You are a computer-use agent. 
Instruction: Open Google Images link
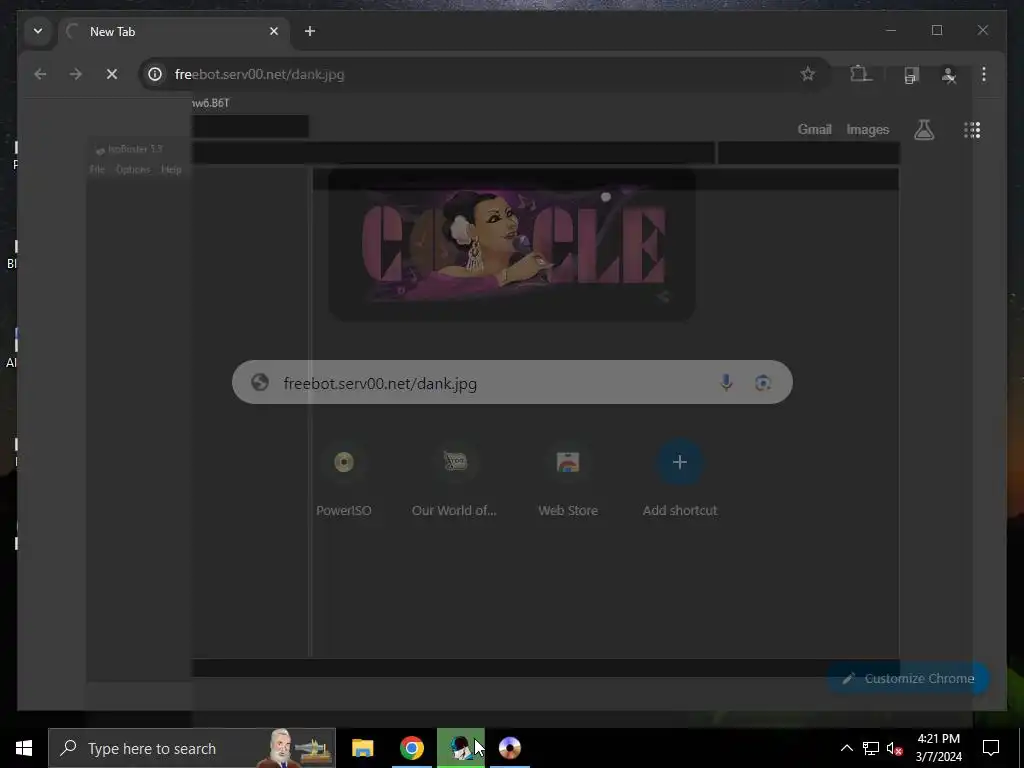pos(867,129)
